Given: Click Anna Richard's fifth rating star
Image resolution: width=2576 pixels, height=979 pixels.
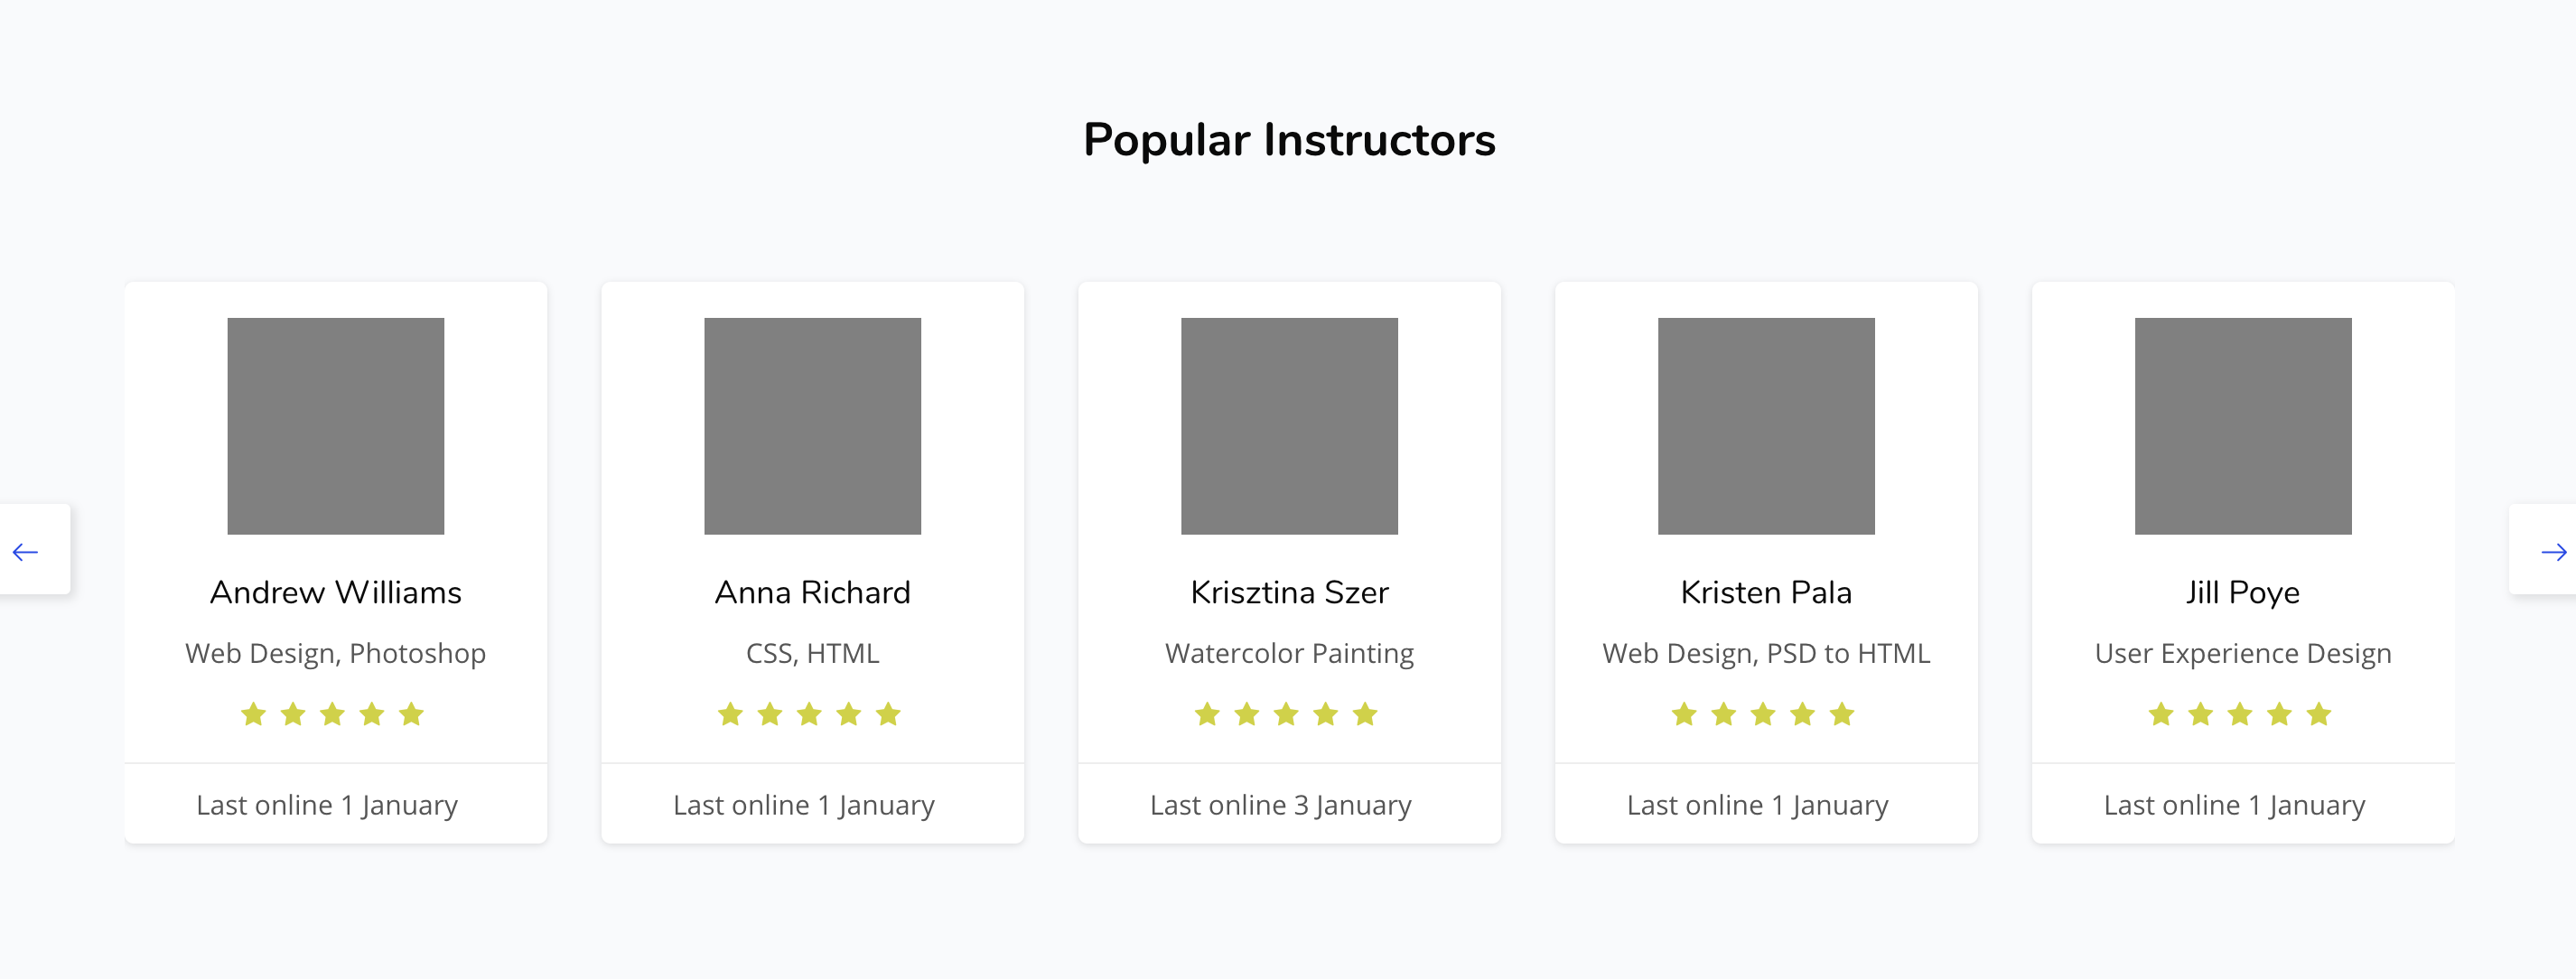Looking at the screenshot, I should coord(888,714).
